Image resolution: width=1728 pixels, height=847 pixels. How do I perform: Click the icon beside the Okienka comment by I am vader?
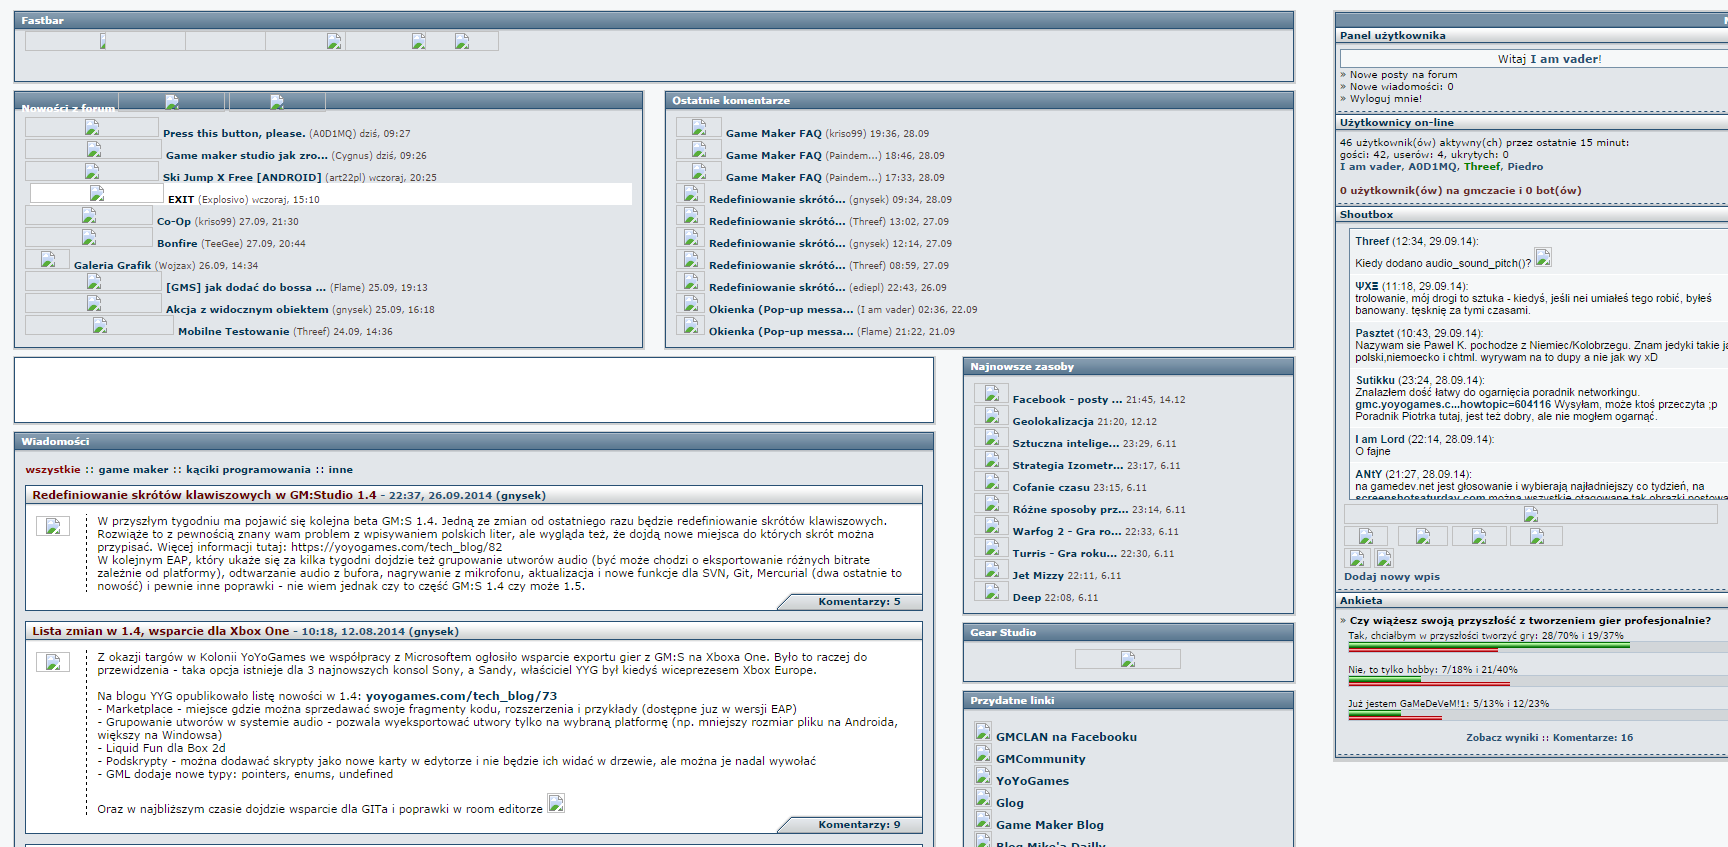691,303
